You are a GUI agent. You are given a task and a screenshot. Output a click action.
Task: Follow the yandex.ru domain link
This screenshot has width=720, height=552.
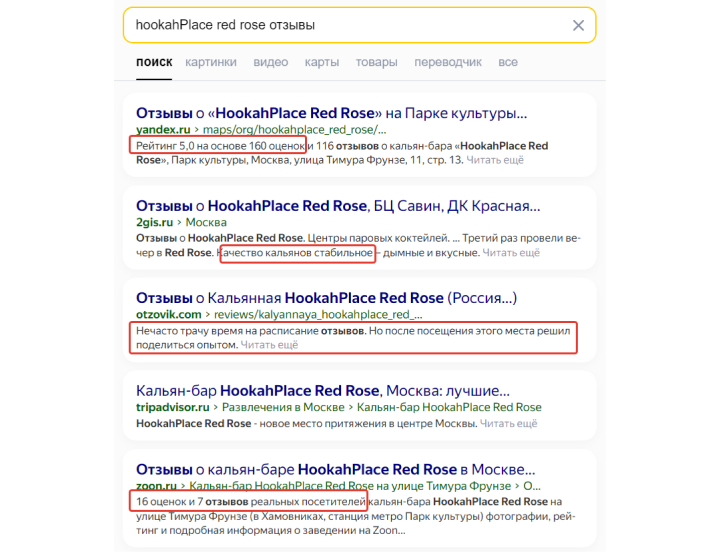163,130
